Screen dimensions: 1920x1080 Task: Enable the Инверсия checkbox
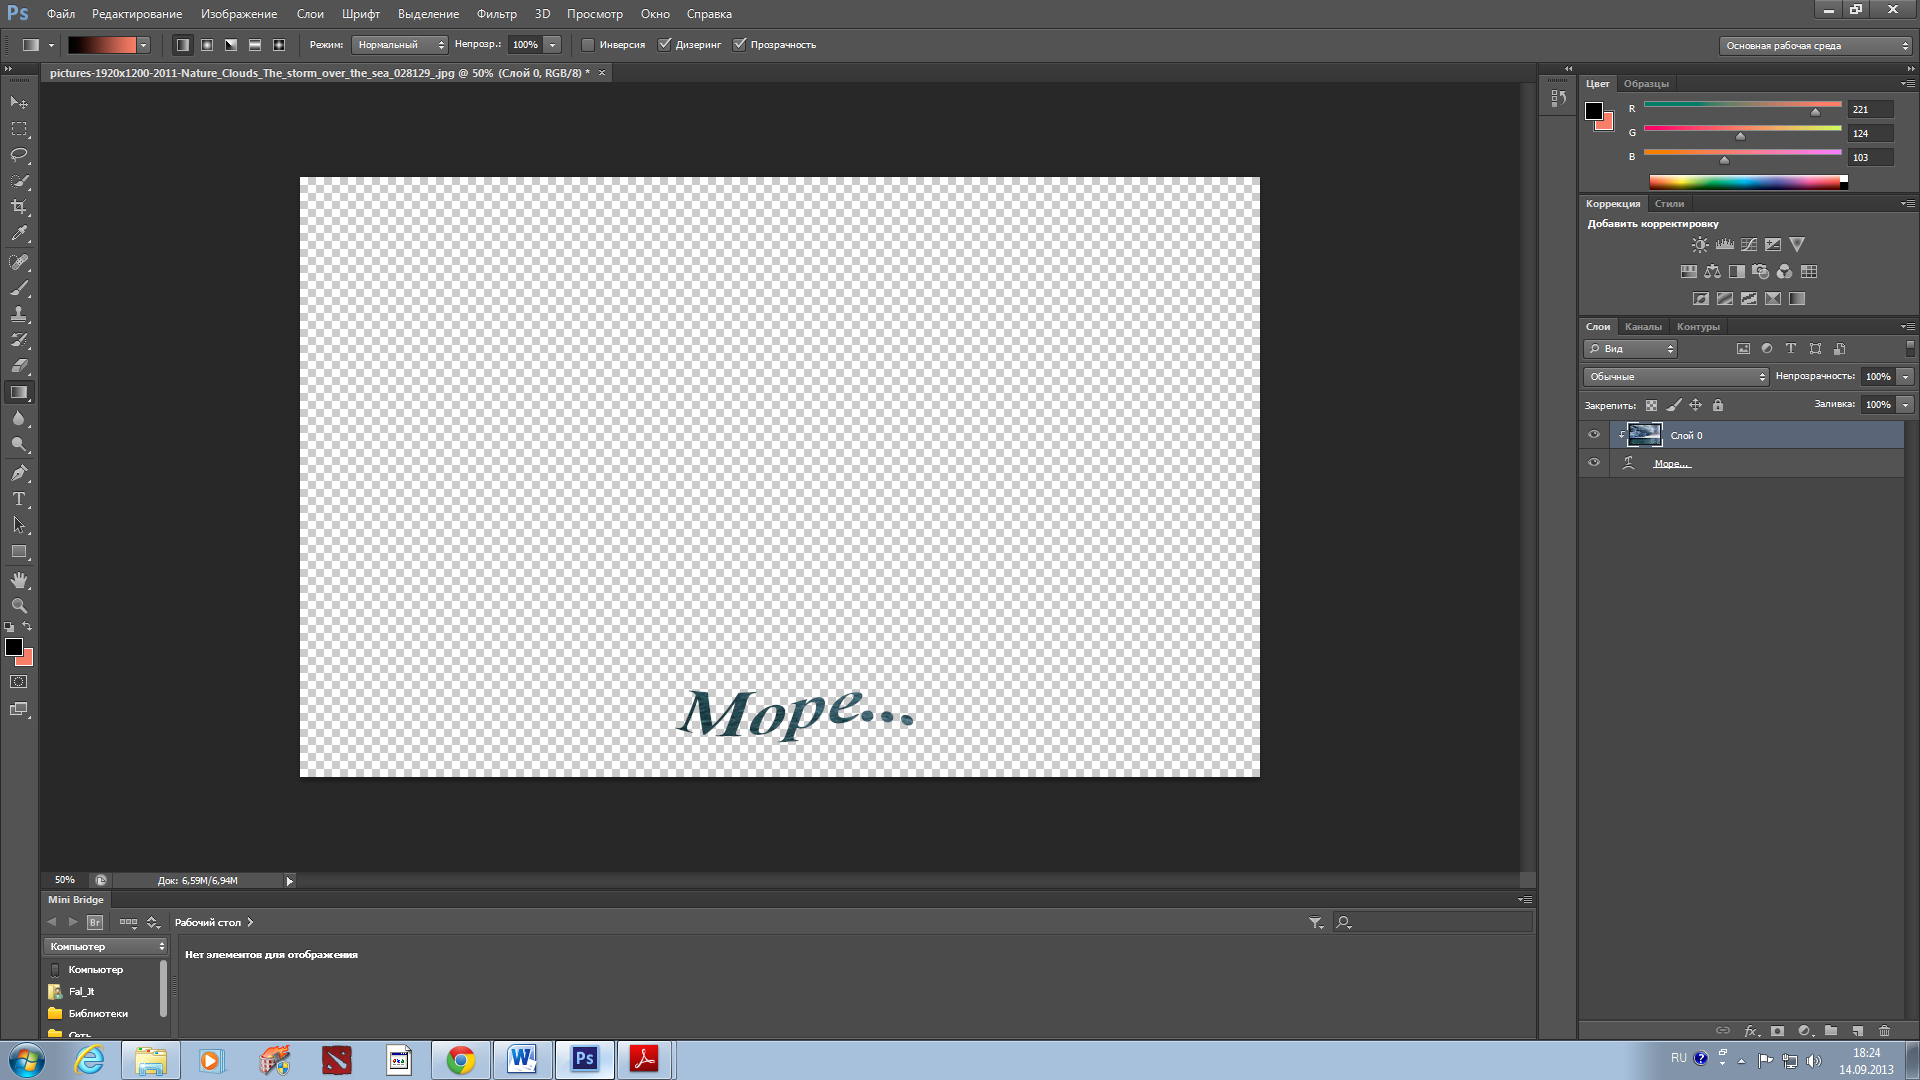(x=588, y=45)
